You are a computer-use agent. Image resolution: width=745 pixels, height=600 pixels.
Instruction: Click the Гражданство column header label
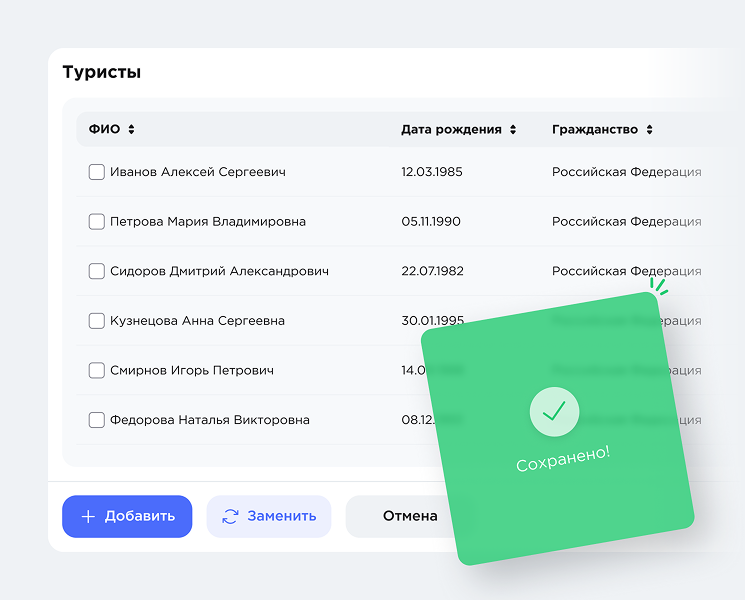click(x=594, y=130)
